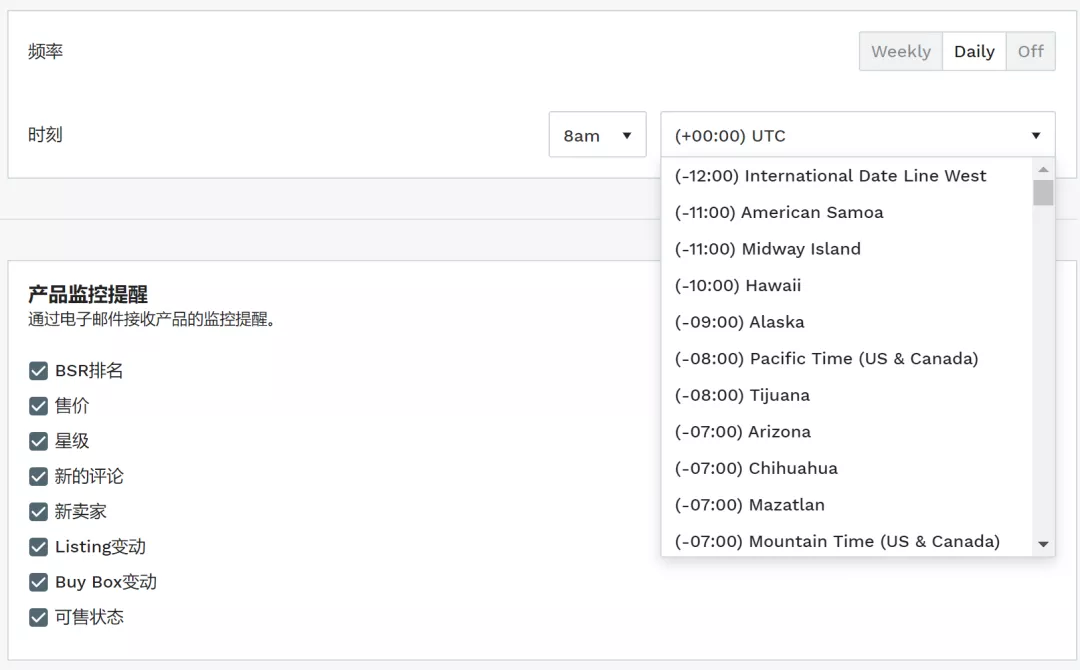
Task: Toggle the 新卖家 checkbox
Action: coord(38,511)
